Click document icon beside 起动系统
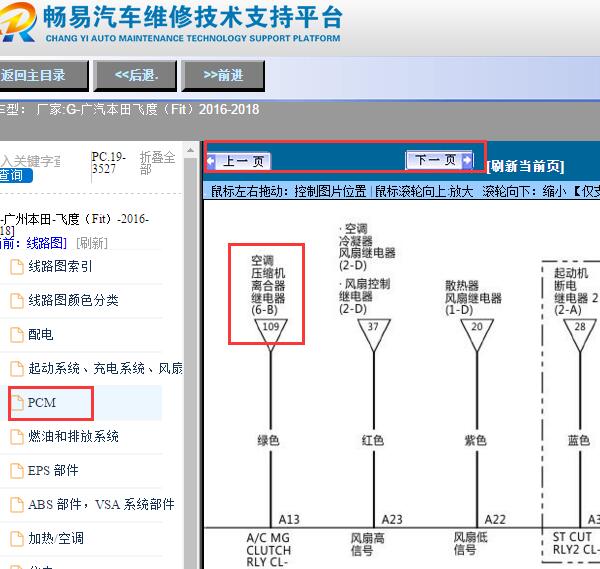600x569 pixels. pos(16,369)
